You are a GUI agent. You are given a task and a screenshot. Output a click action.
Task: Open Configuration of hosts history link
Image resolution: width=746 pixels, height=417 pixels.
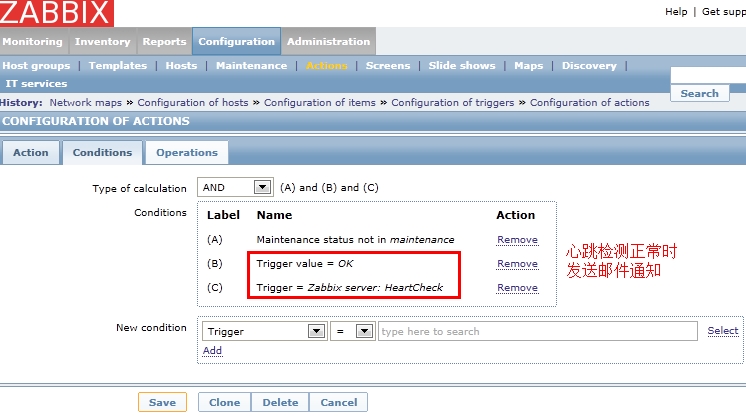pyautogui.click(x=193, y=103)
